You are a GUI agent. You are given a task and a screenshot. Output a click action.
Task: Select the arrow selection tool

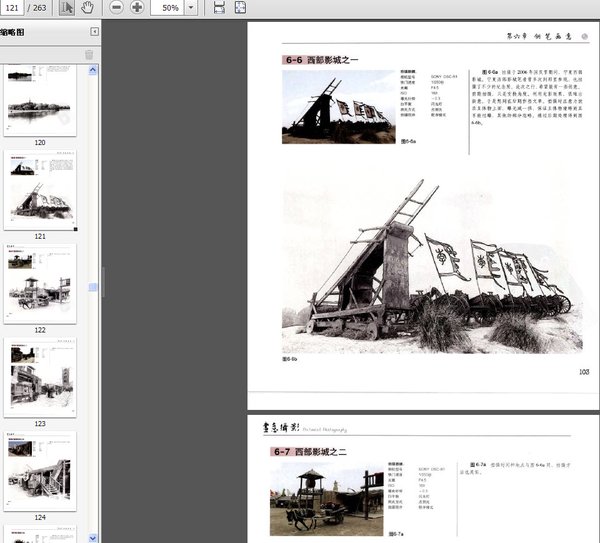click(x=66, y=8)
